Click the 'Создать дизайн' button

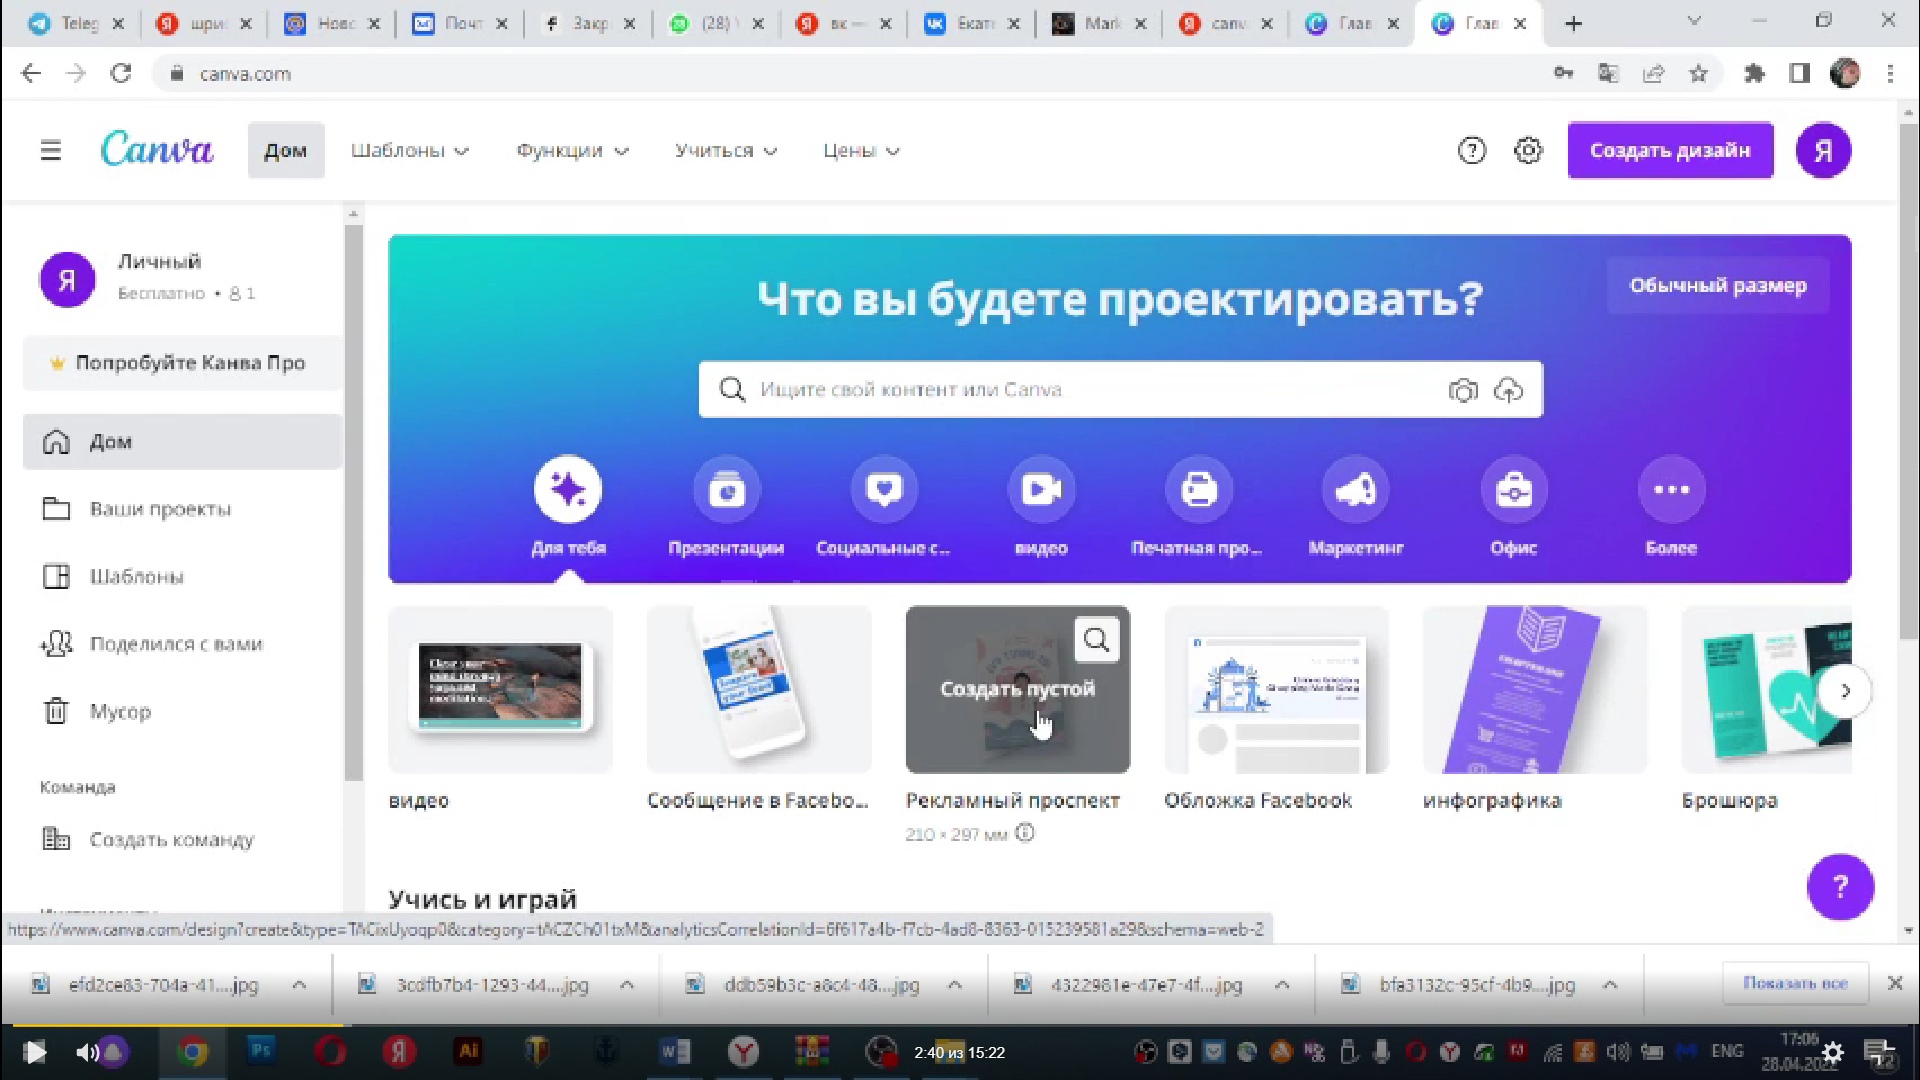pos(1670,151)
